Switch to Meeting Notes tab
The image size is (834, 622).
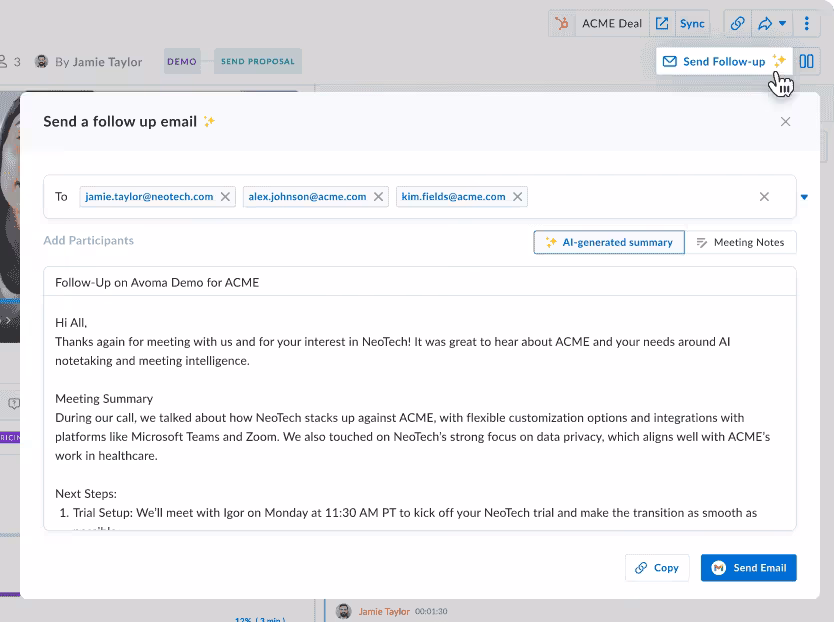click(740, 242)
